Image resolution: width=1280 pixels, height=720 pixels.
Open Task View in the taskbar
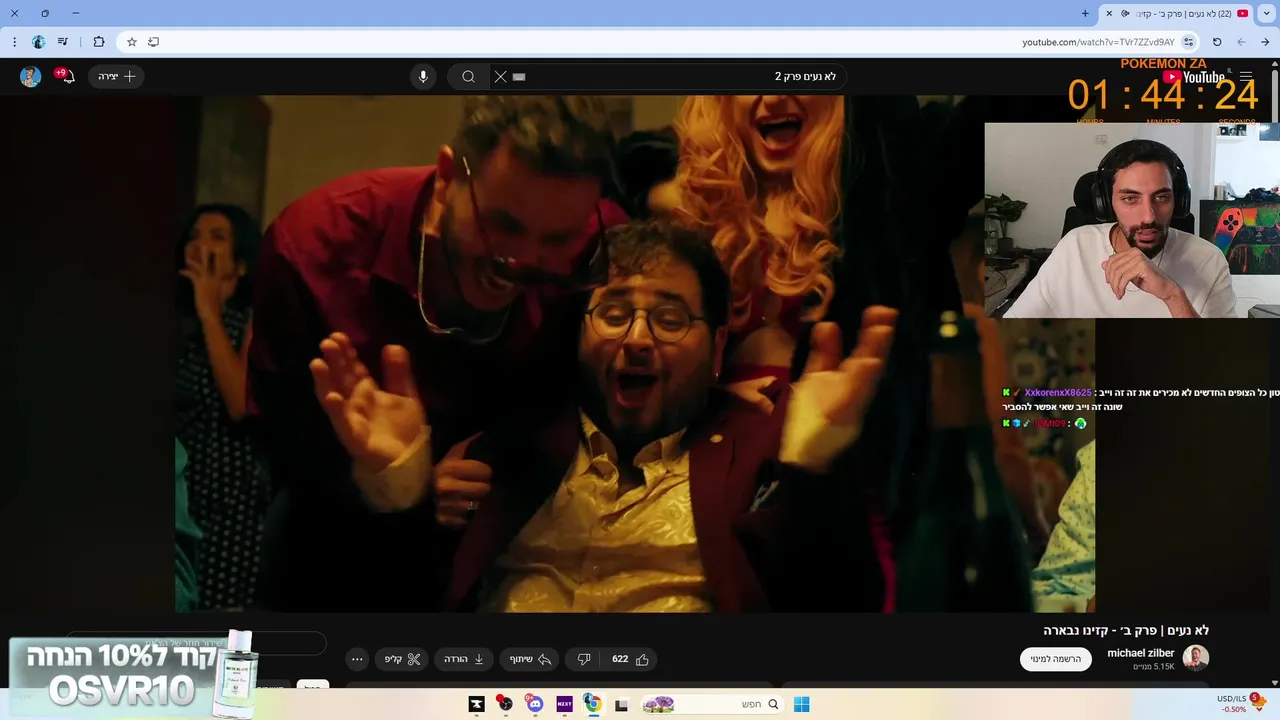(x=621, y=704)
